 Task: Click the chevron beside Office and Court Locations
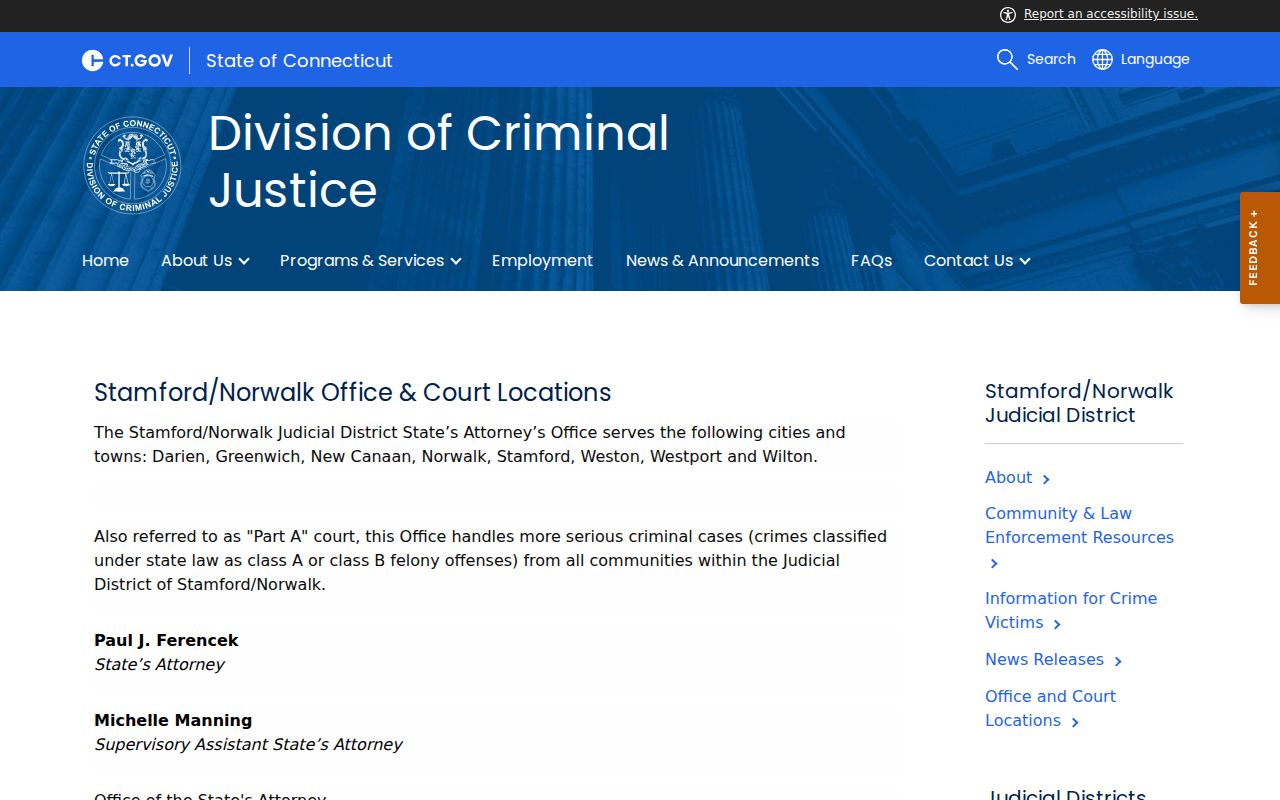coord(1075,722)
